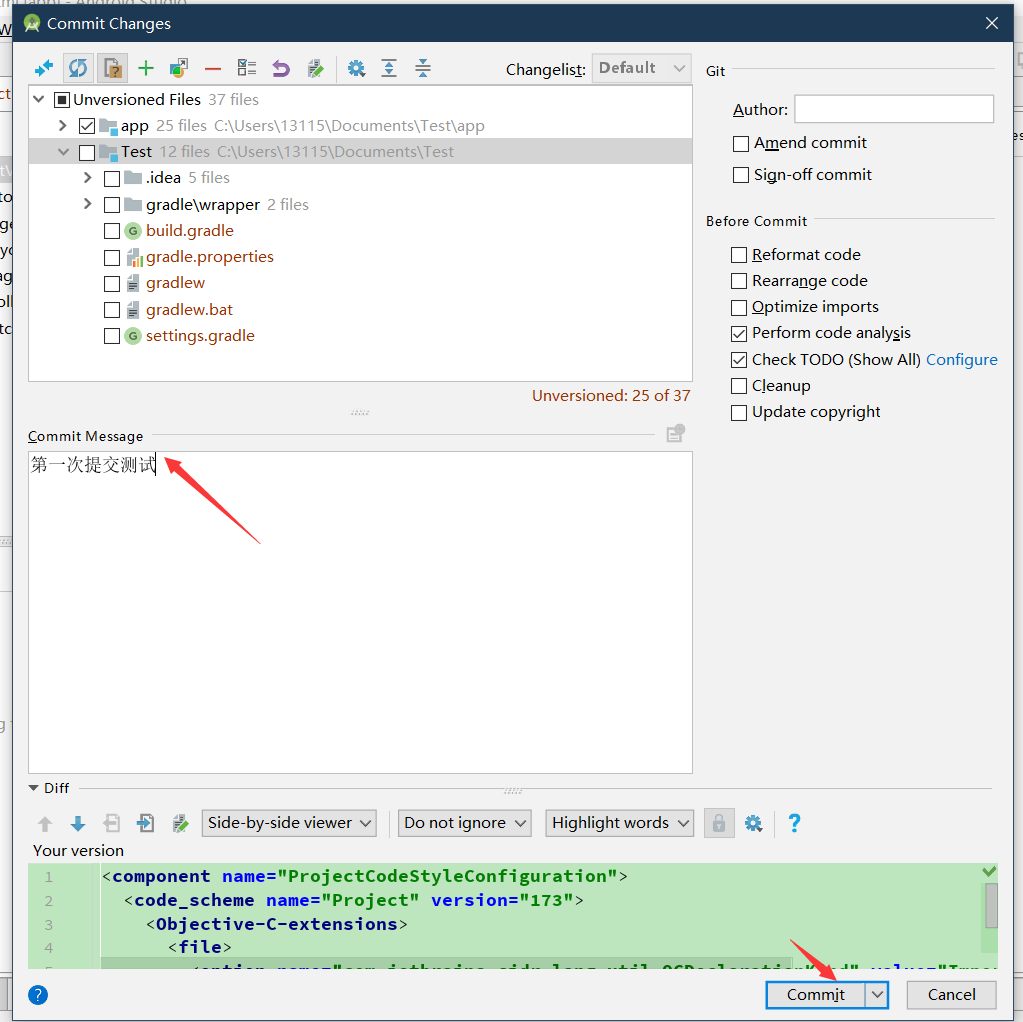Open the Side-by-side viewer dropdown
The height and width of the screenshot is (1022, 1023).
pyautogui.click(x=289, y=823)
